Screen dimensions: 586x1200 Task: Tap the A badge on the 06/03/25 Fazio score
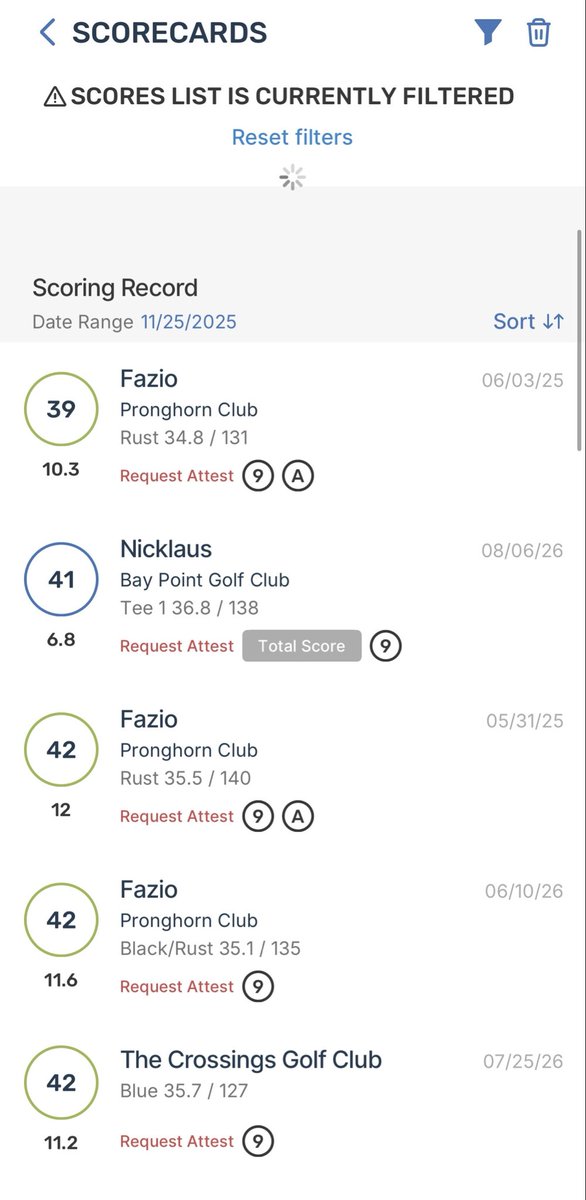(298, 476)
